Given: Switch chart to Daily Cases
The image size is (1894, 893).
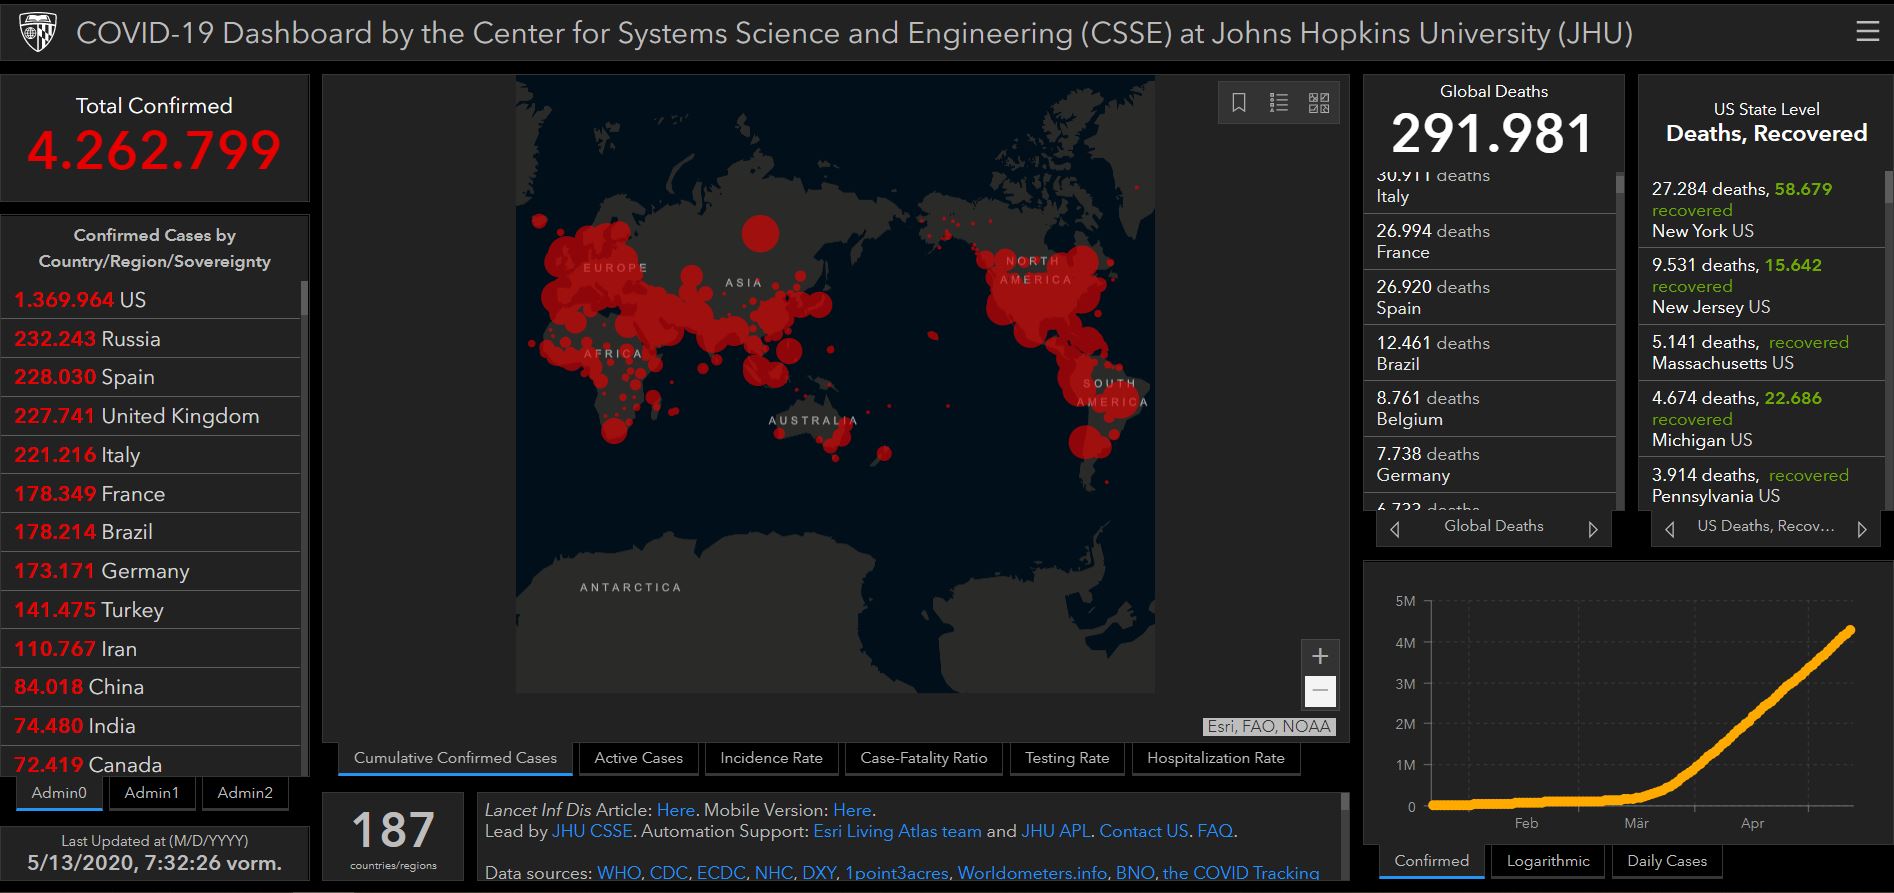Looking at the screenshot, I should click(x=1666, y=861).
